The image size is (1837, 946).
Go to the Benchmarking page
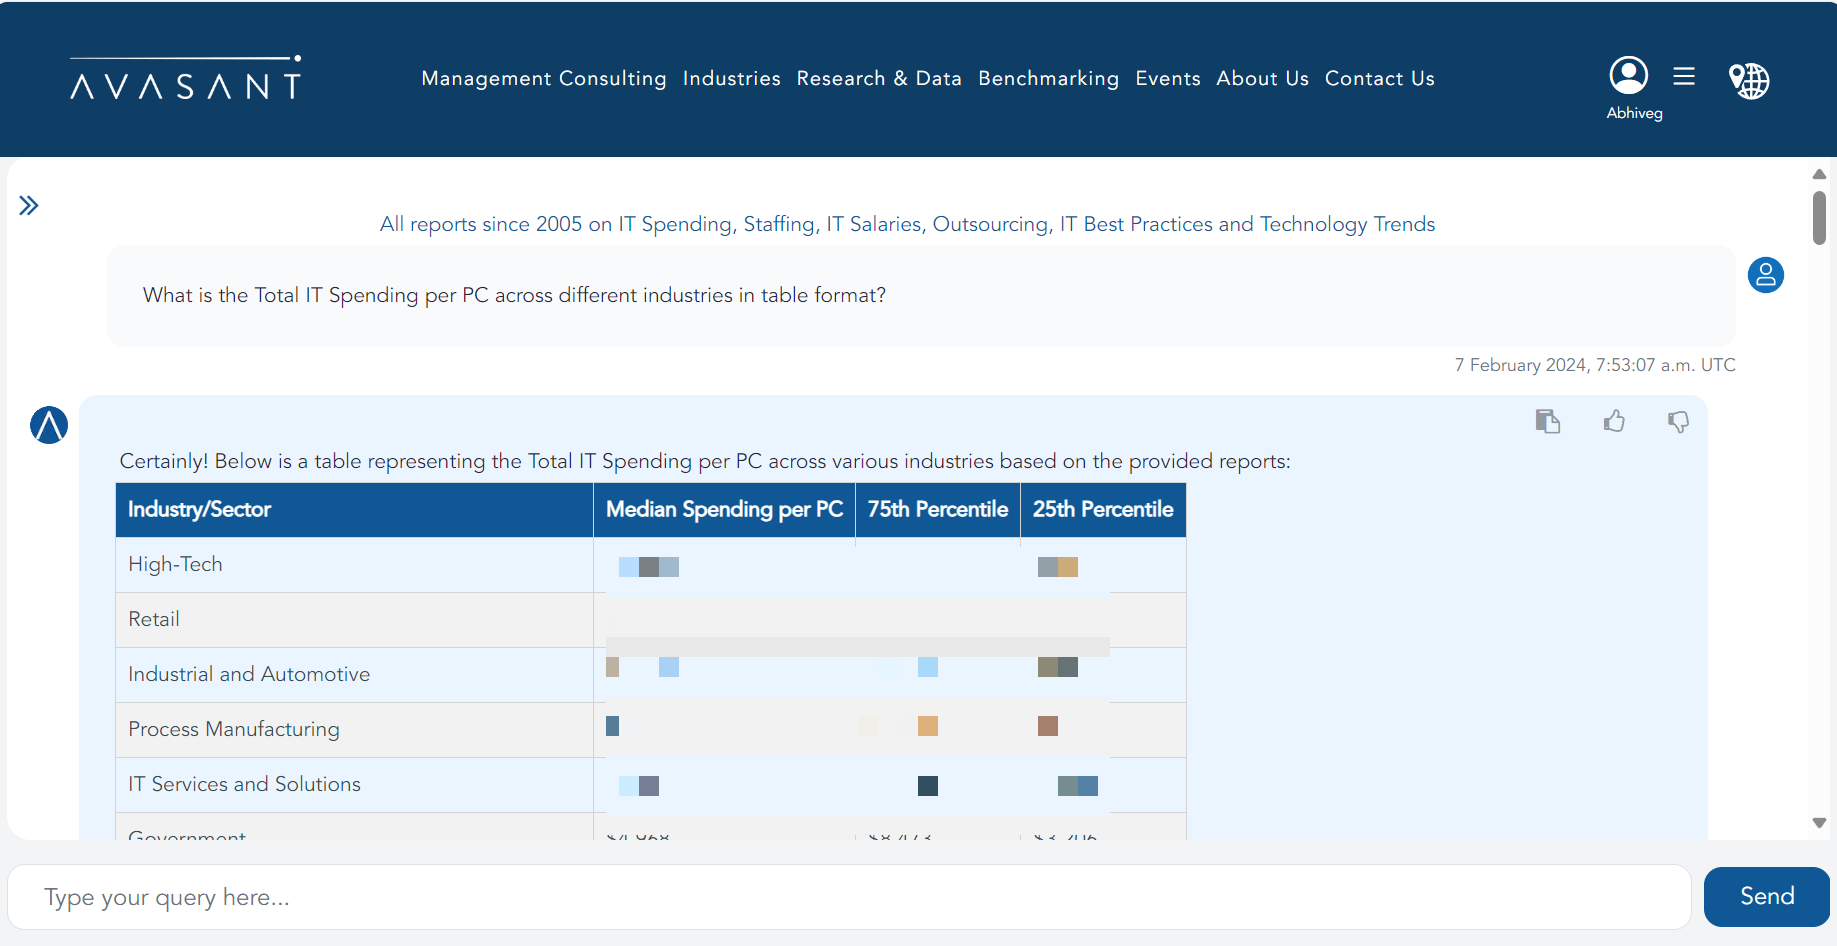click(1048, 78)
